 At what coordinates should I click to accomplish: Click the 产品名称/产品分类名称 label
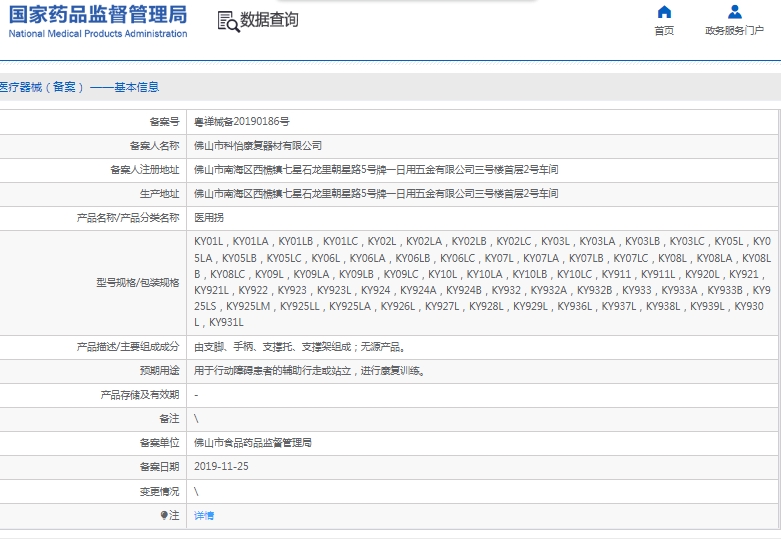tap(128, 218)
